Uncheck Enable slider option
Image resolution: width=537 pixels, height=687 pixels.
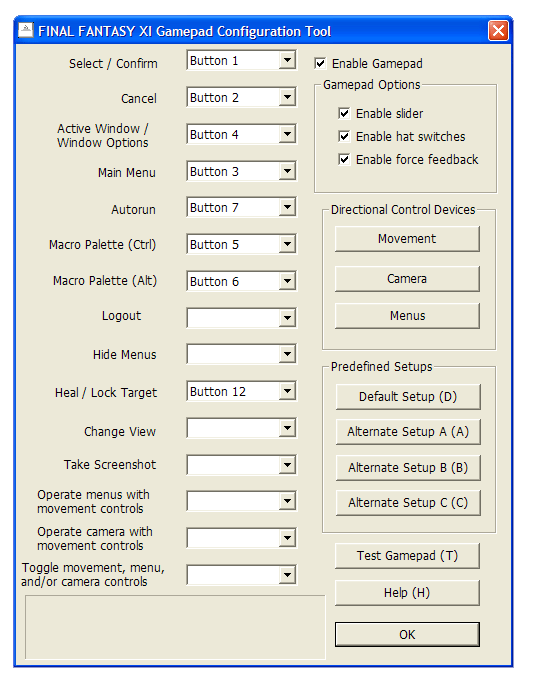click(x=344, y=113)
